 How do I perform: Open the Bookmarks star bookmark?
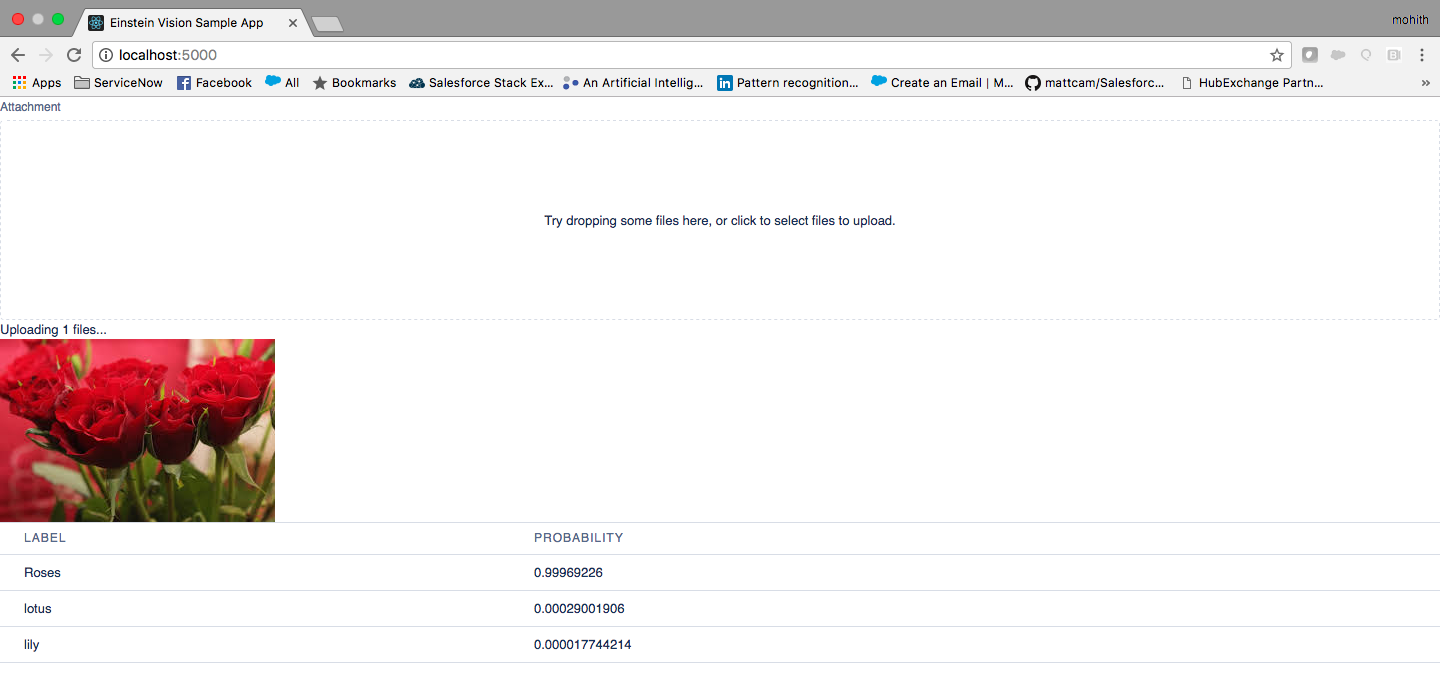point(354,83)
